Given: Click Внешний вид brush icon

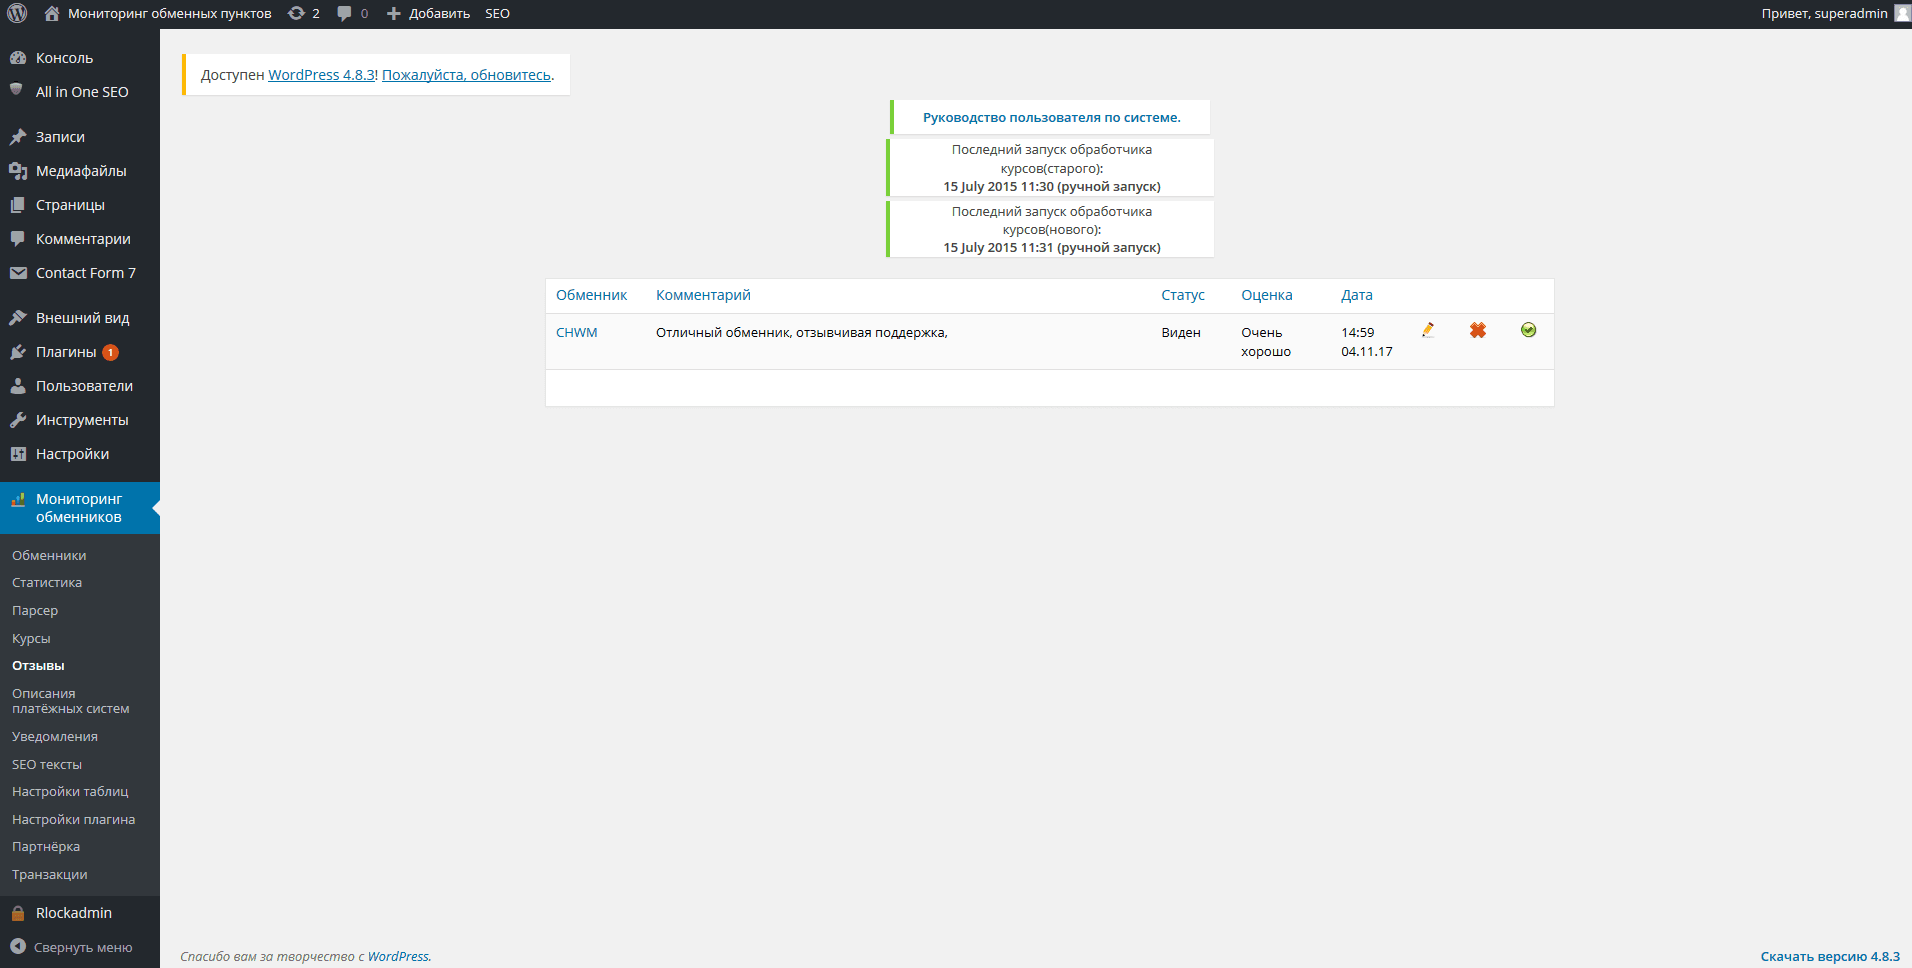Looking at the screenshot, I should (x=18, y=318).
